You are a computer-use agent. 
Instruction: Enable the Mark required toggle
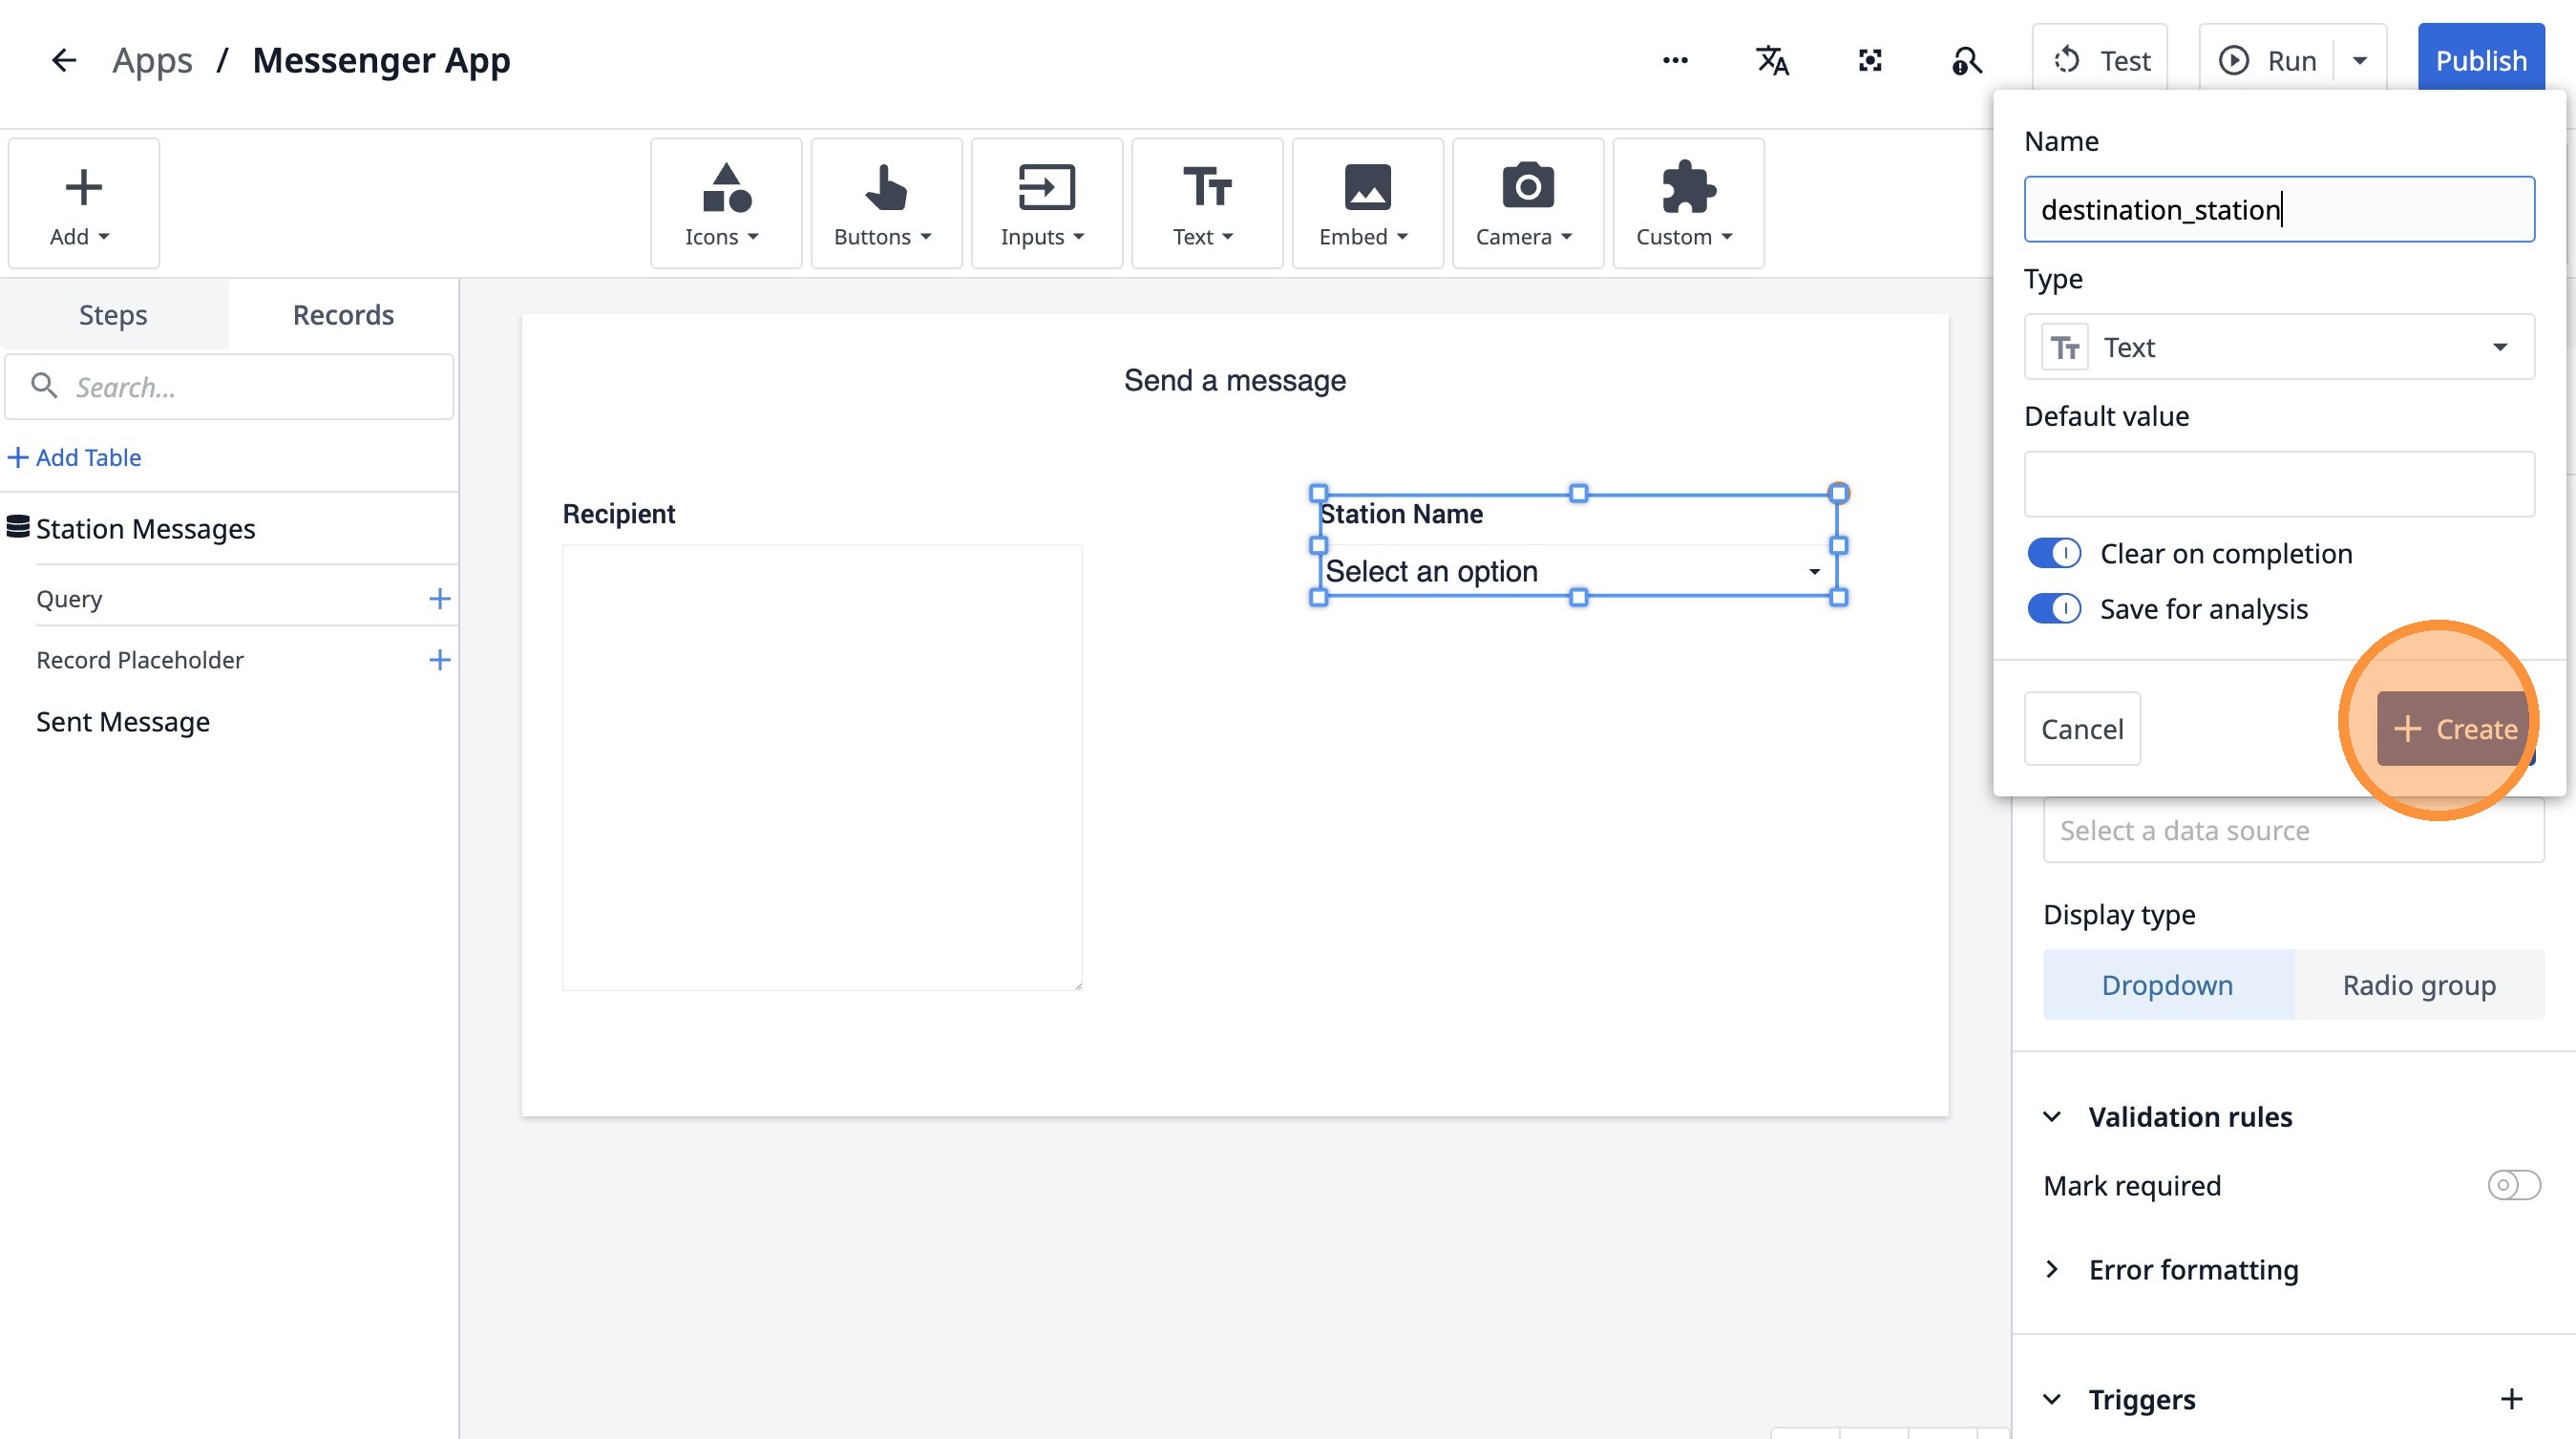click(2513, 1185)
